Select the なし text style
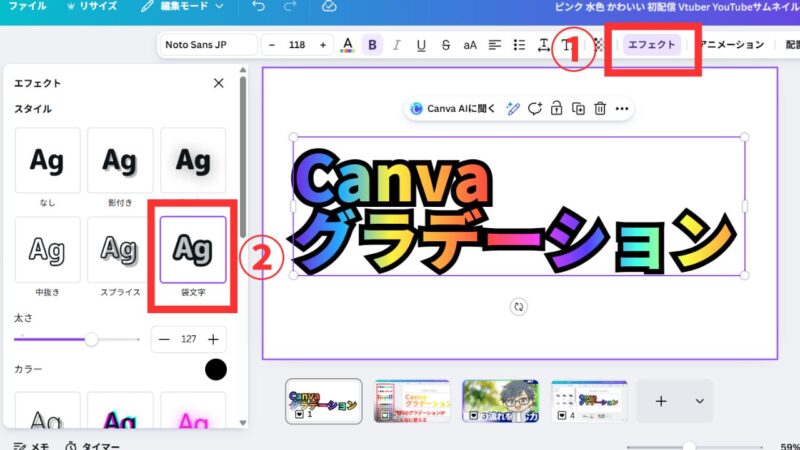The height and width of the screenshot is (450, 800). [x=47, y=161]
